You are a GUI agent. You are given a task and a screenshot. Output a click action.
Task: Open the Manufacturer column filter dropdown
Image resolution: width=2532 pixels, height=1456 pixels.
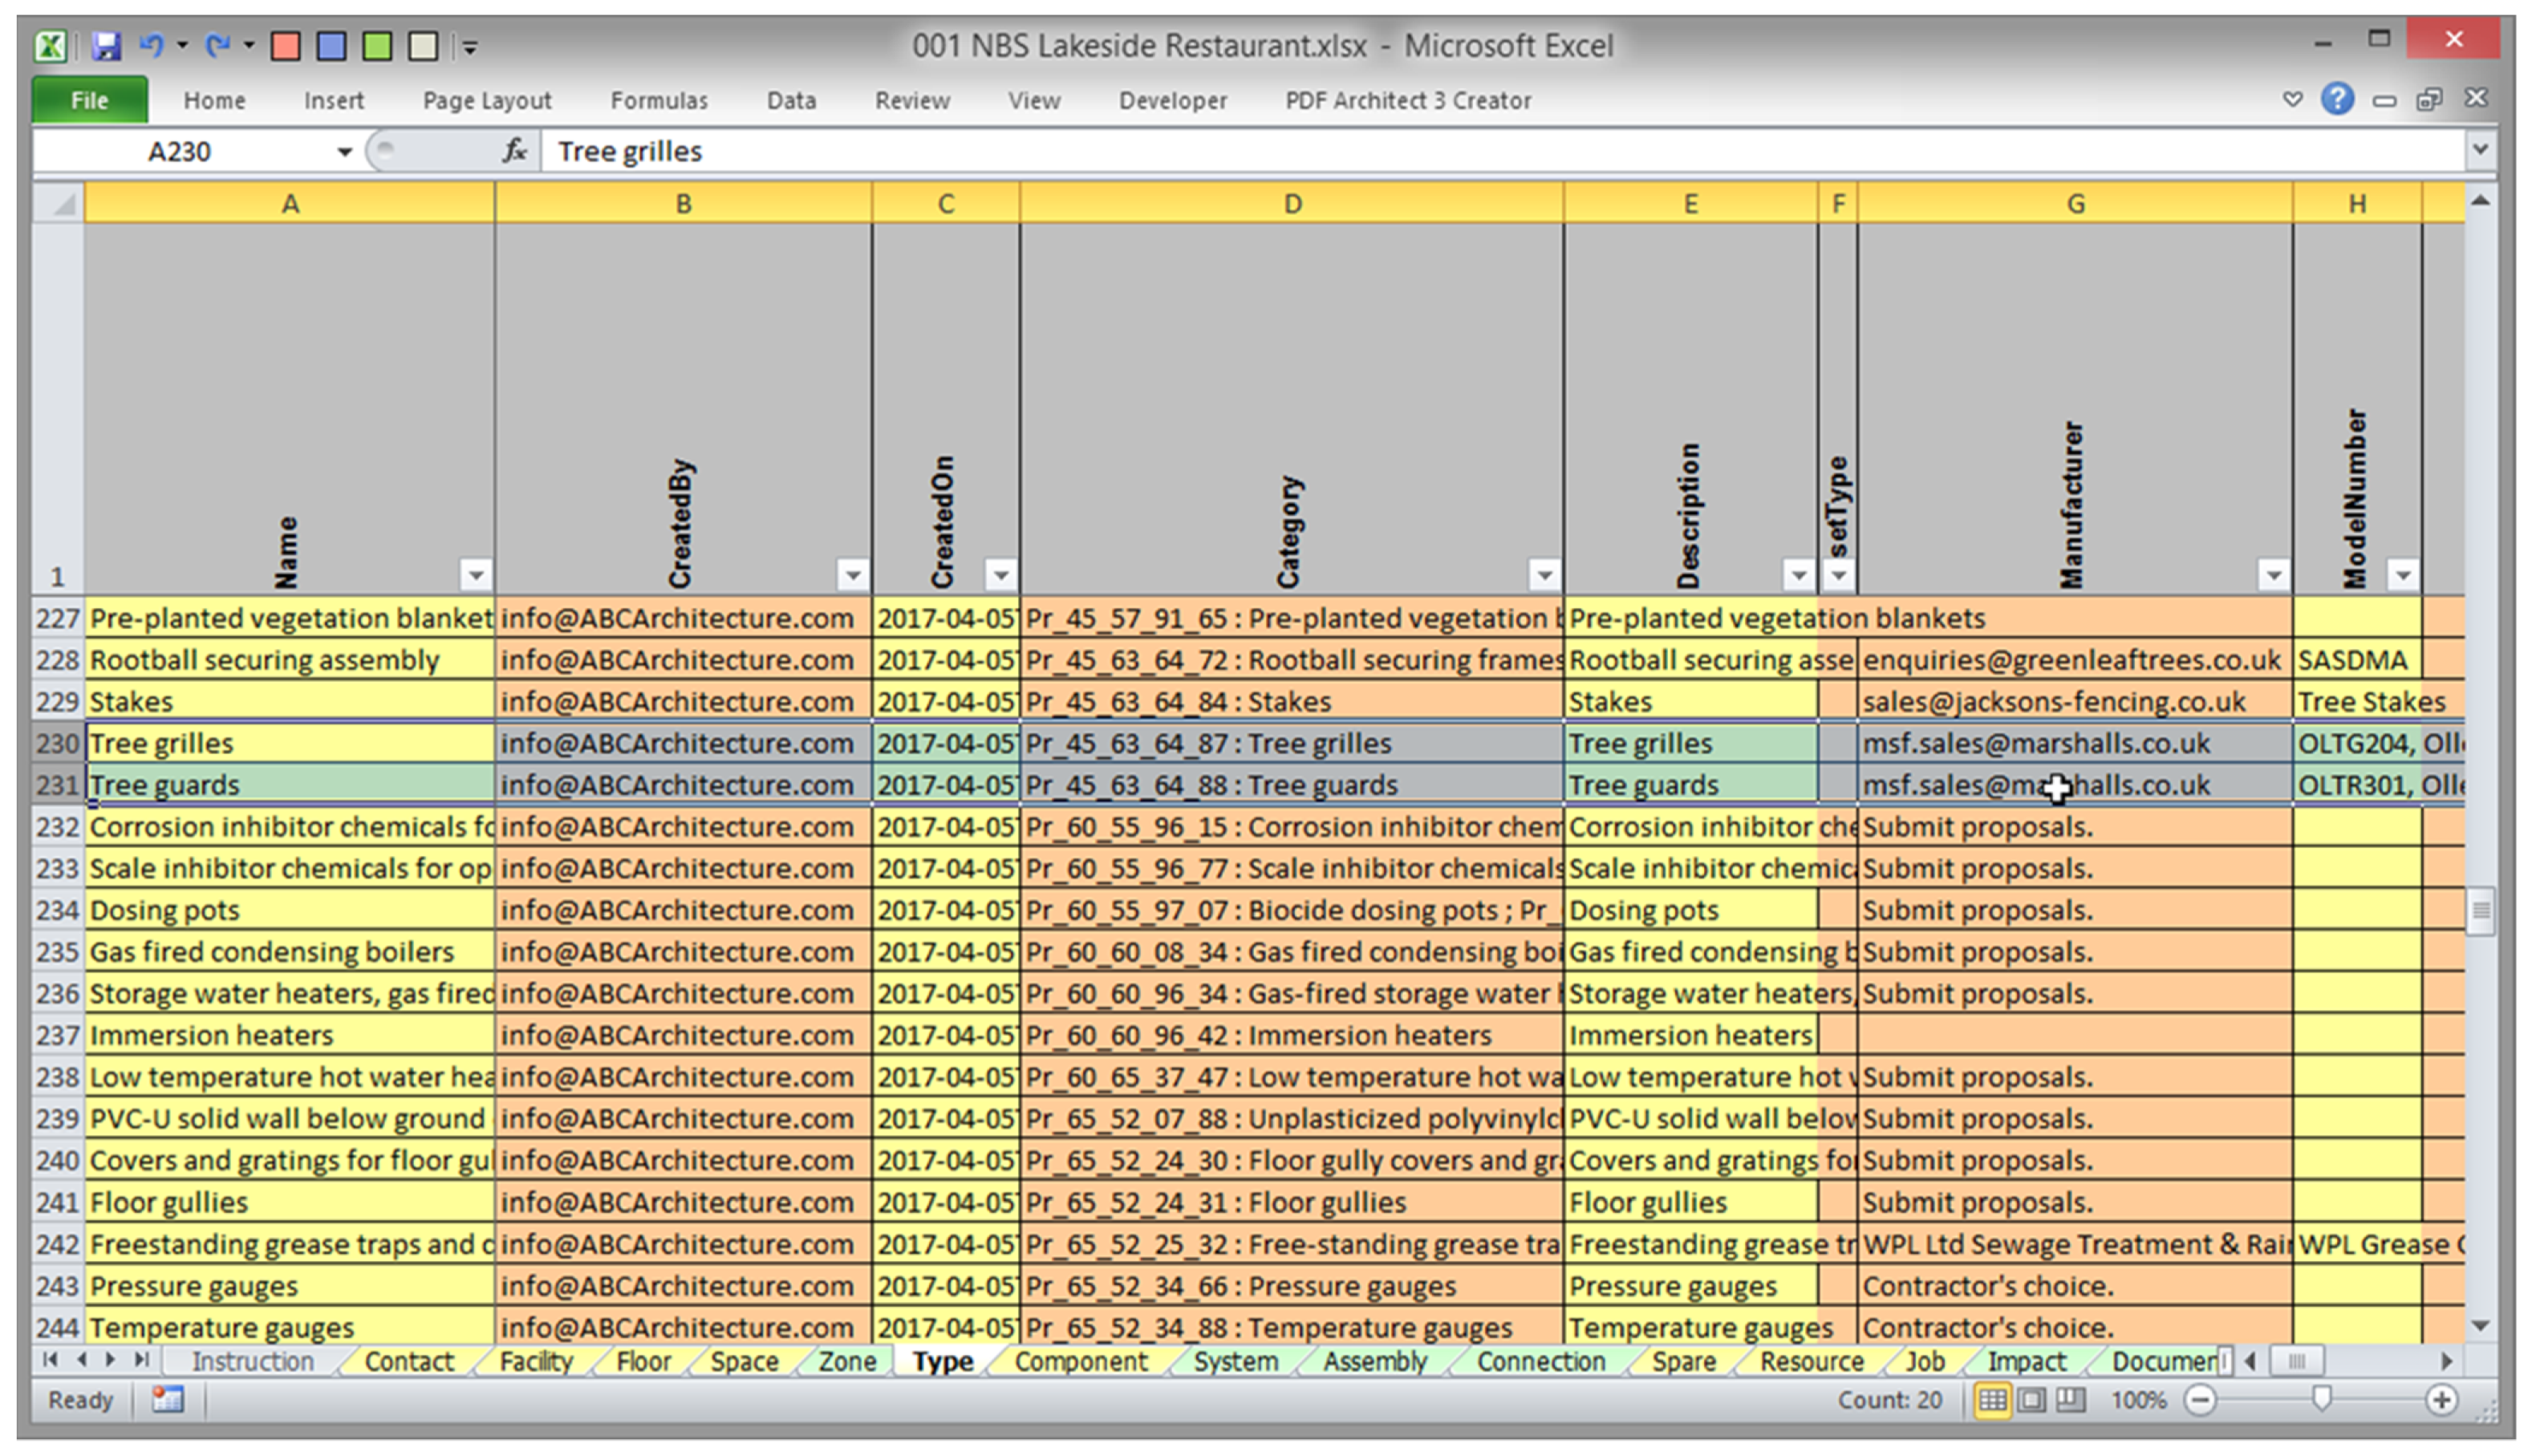click(x=2273, y=575)
